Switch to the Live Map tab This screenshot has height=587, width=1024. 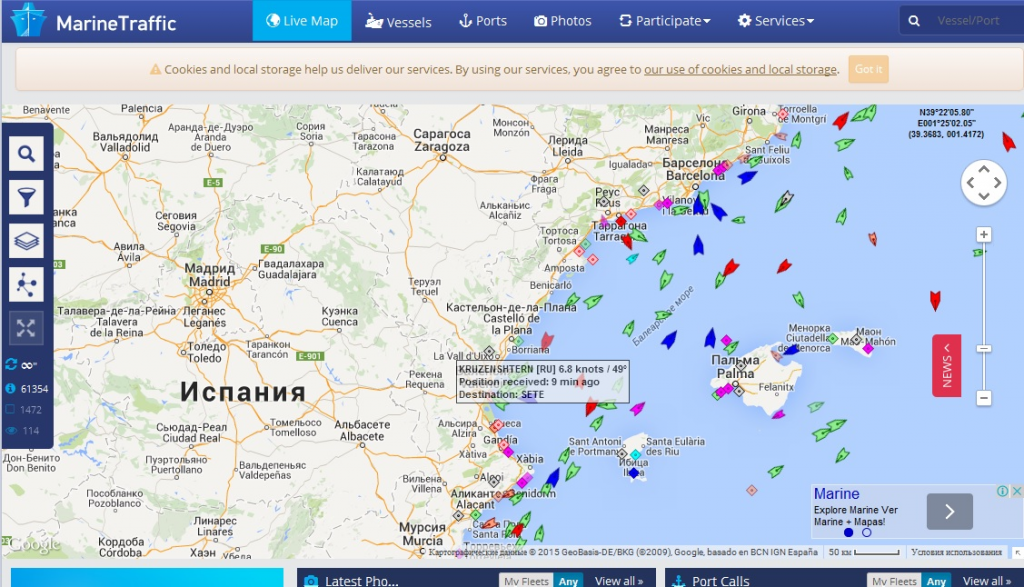pyautogui.click(x=302, y=21)
